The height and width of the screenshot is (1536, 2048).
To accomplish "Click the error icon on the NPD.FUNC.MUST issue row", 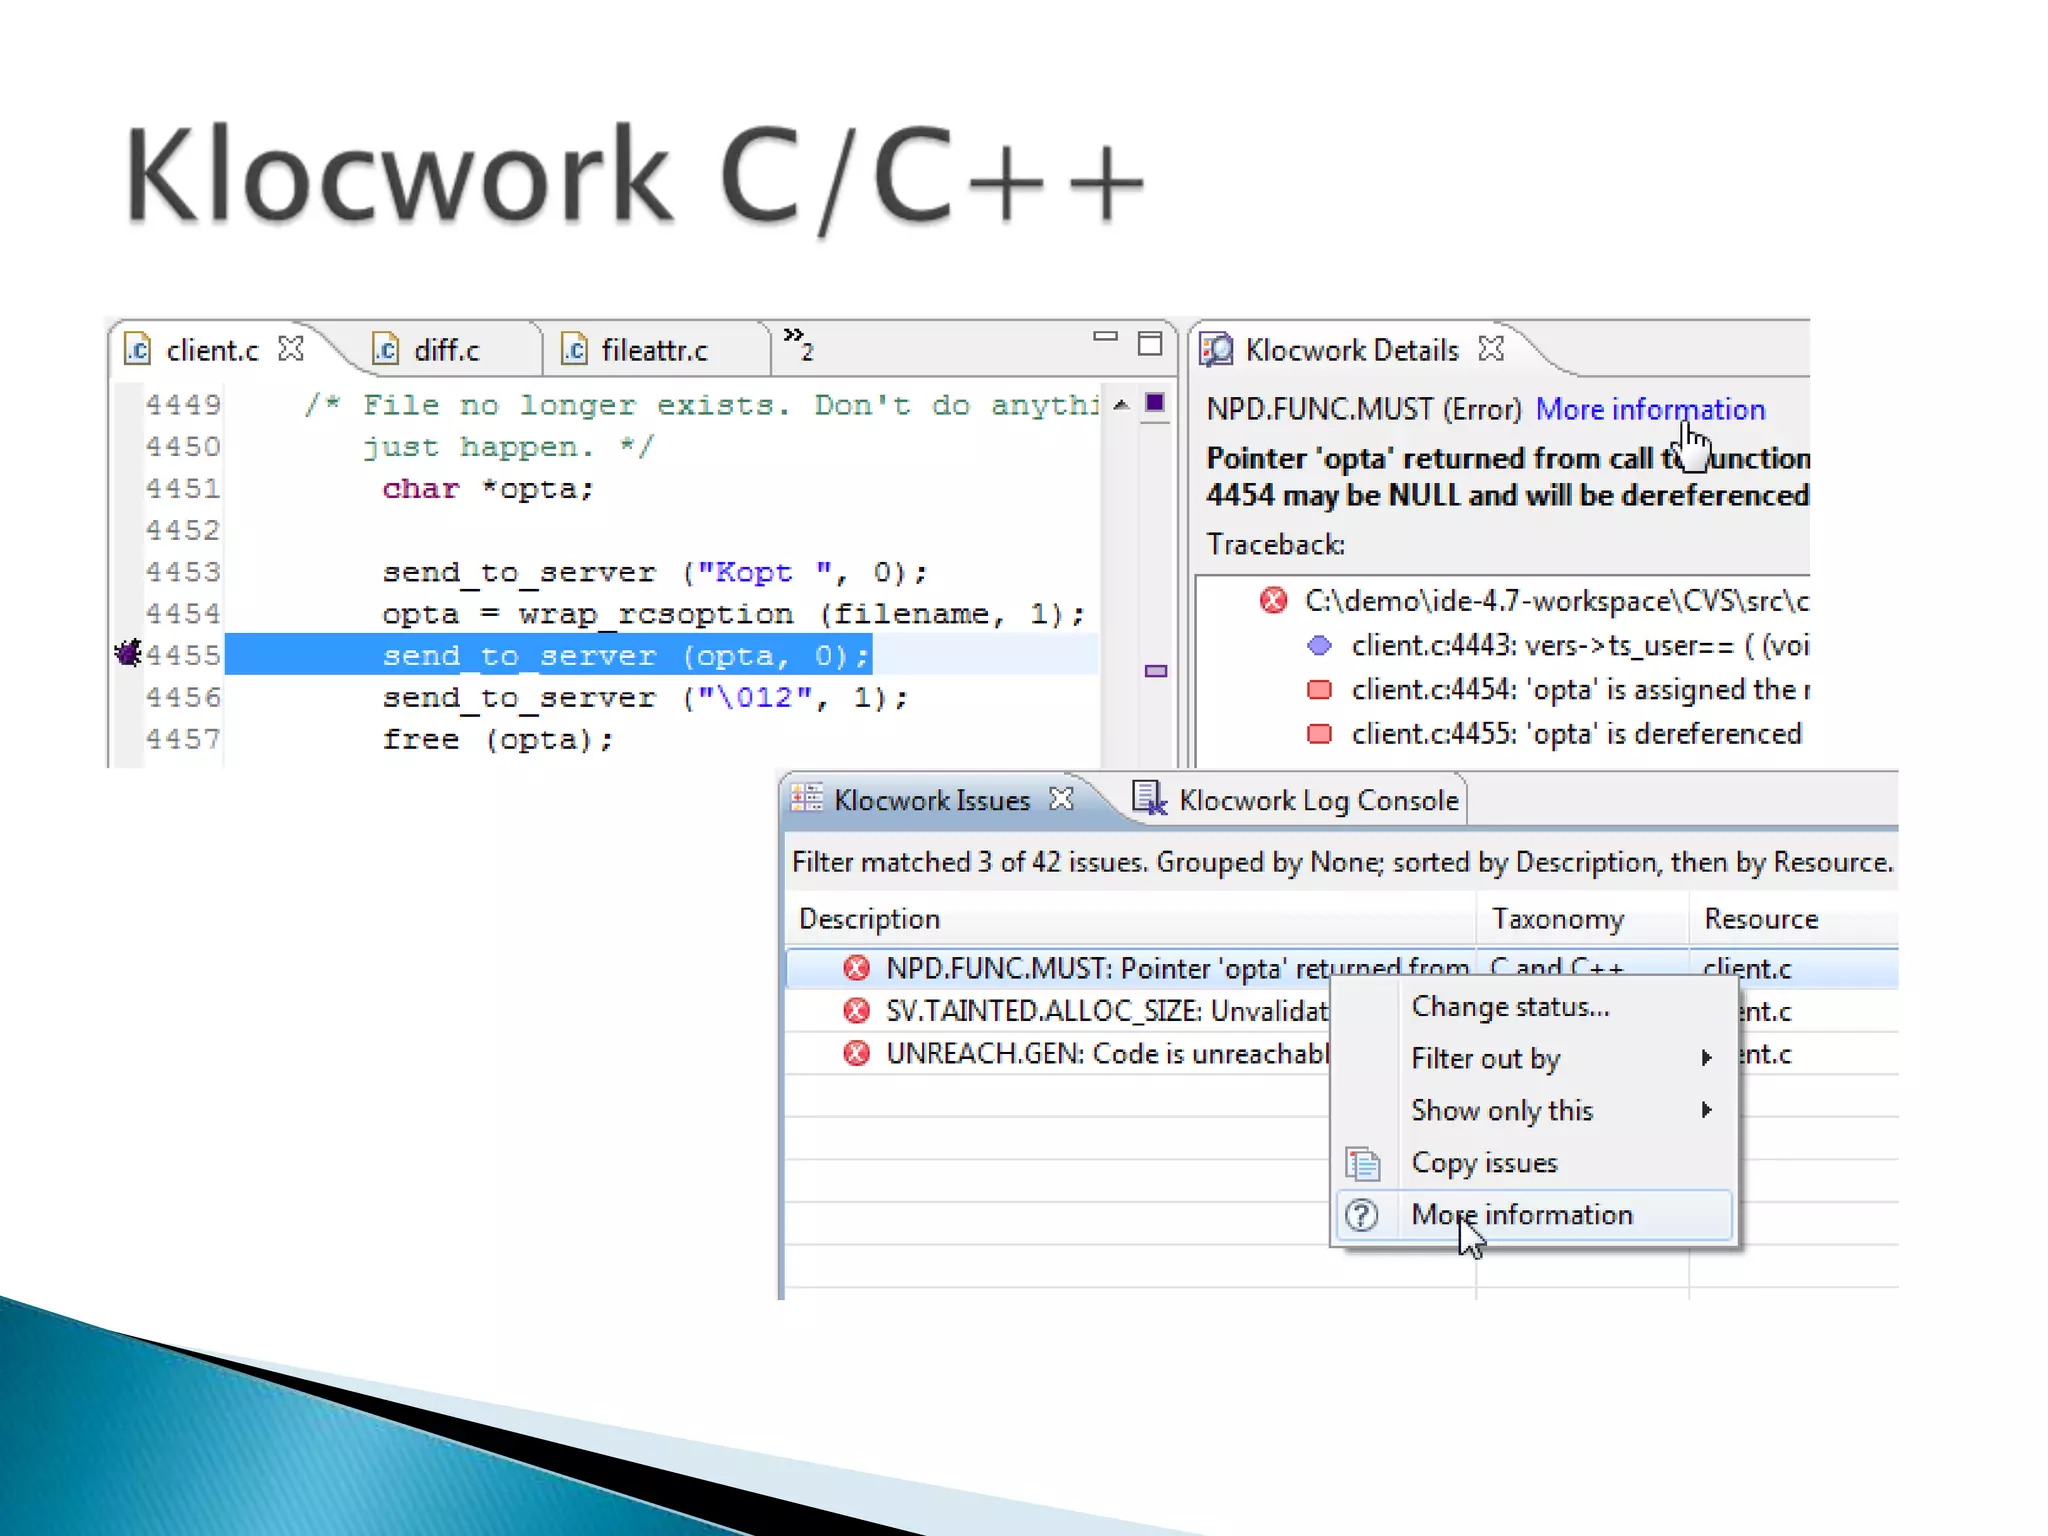I will 856,967.
